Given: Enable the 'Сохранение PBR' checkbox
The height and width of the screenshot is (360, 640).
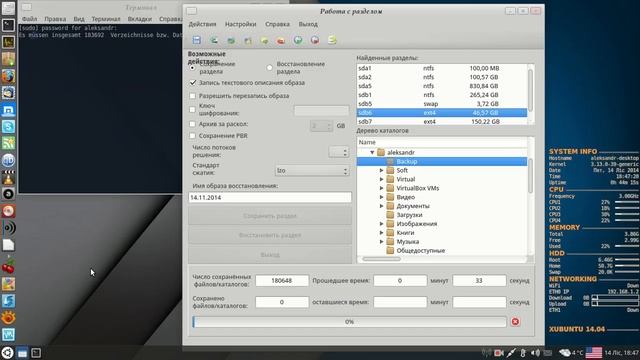Looking at the screenshot, I should click(x=193, y=136).
